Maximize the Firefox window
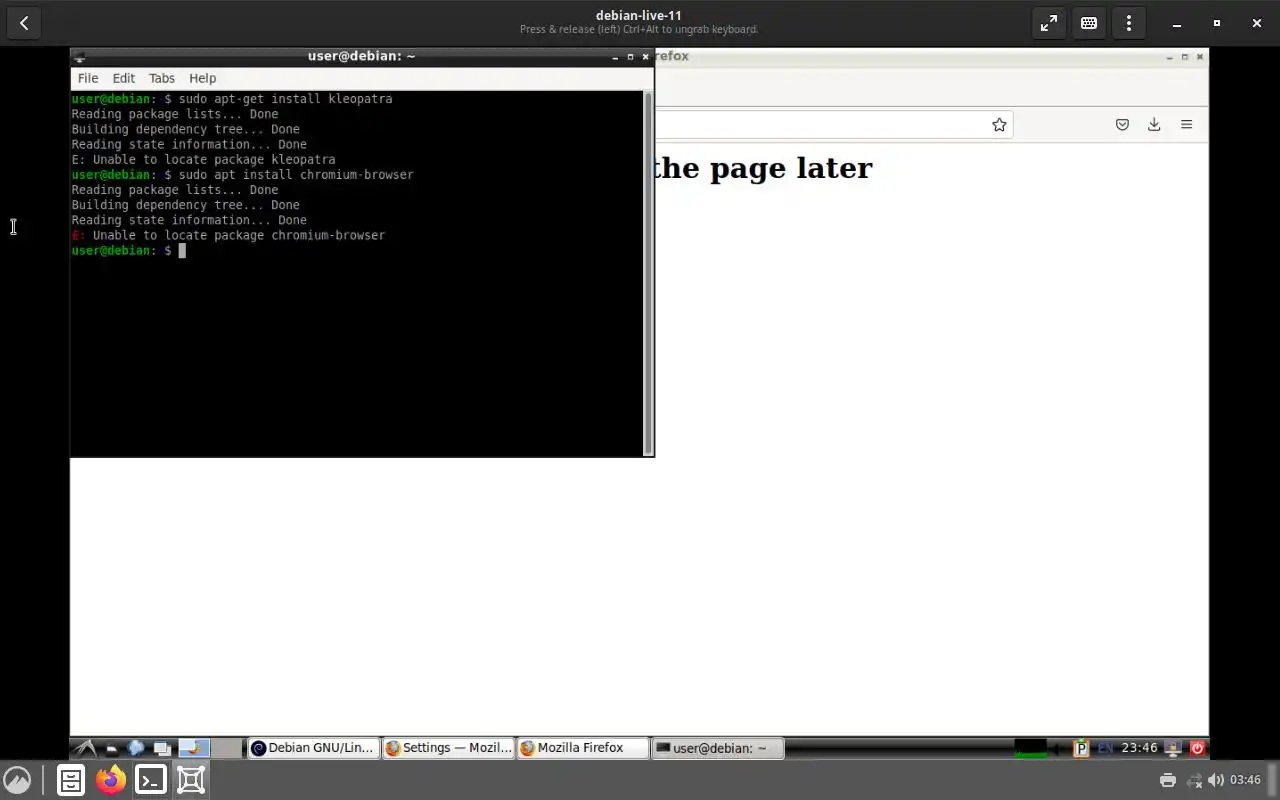The width and height of the screenshot is (1280, 800). pyautogui.click(x=1185, y=57)
